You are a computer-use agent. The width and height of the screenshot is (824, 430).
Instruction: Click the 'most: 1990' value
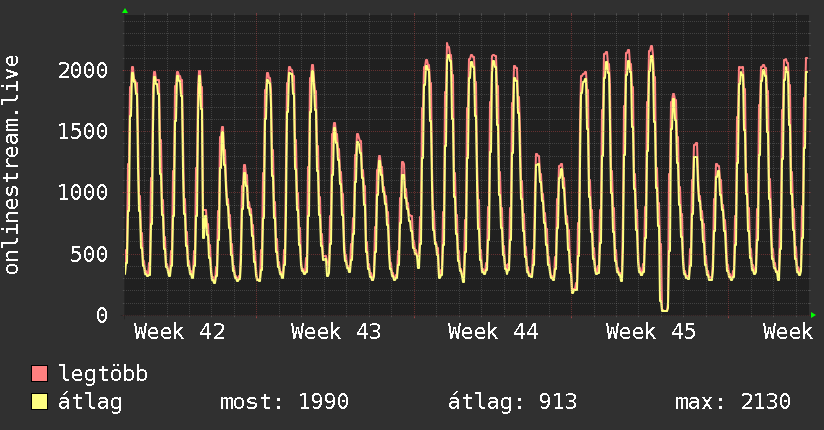pyautogui.click(x=284, y=402)
